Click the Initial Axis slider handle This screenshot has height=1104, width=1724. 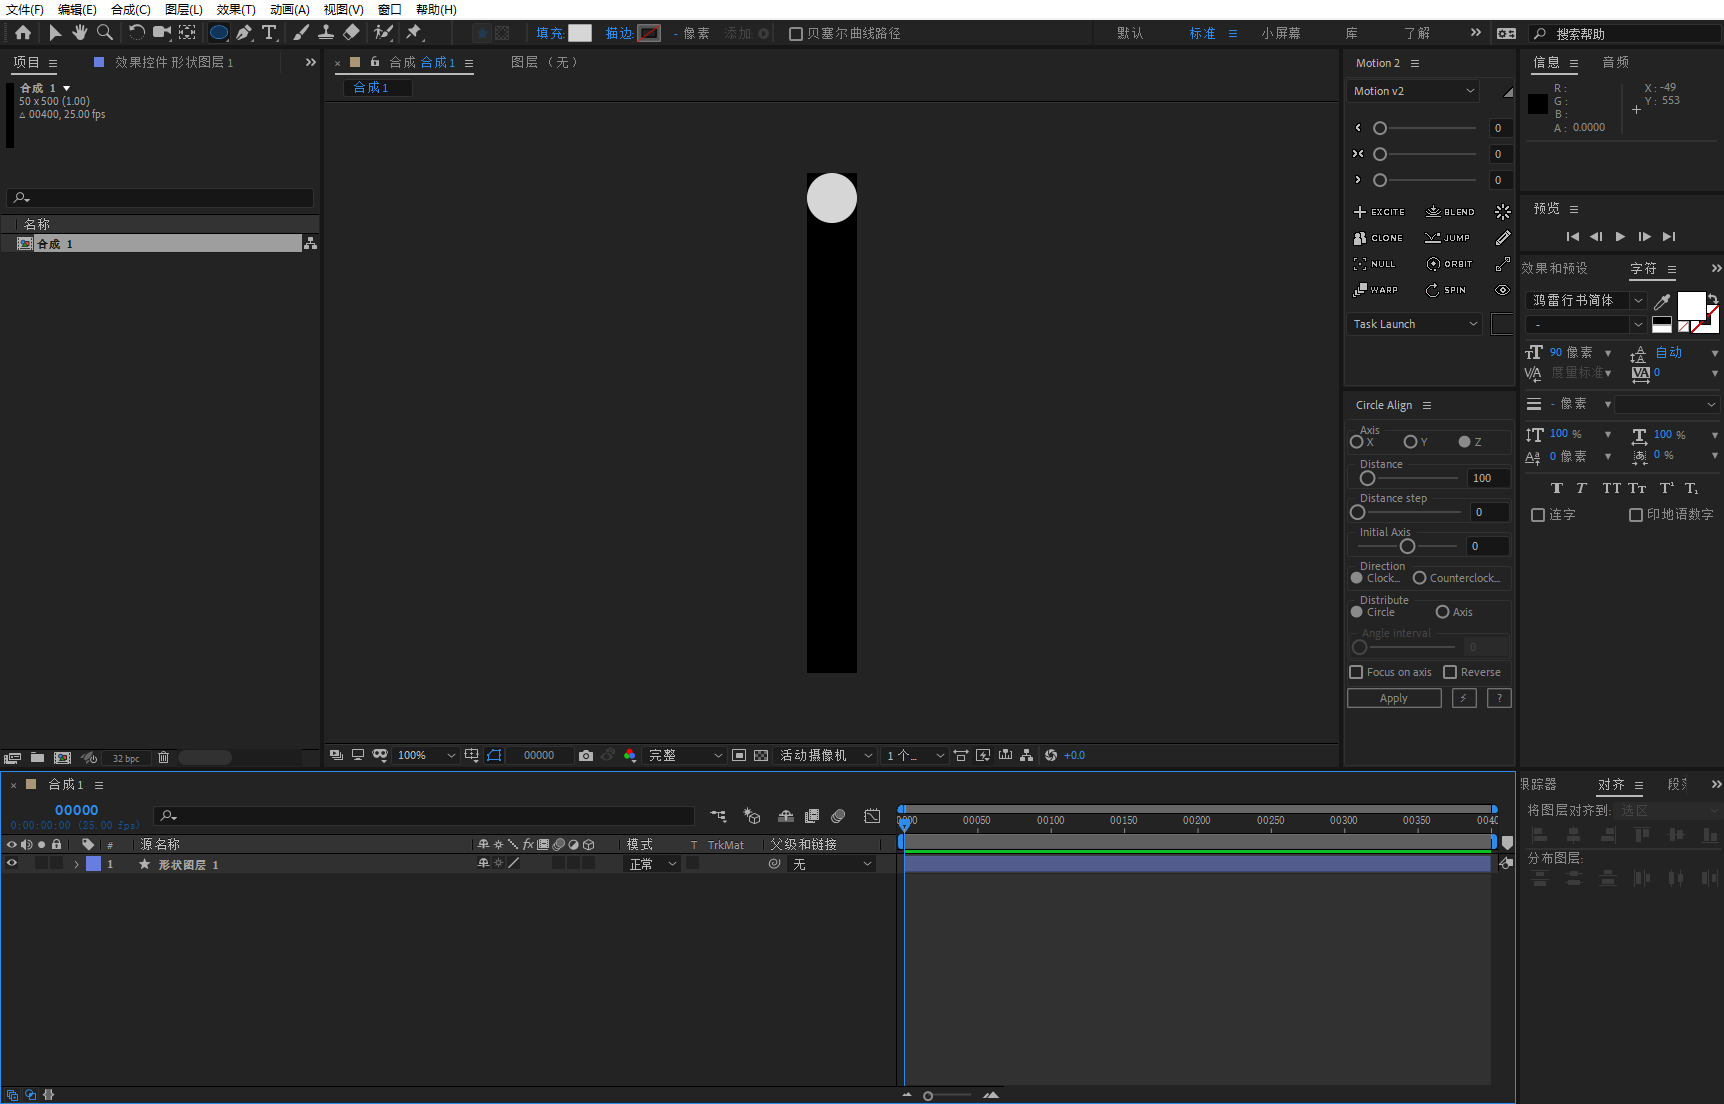1407,546
